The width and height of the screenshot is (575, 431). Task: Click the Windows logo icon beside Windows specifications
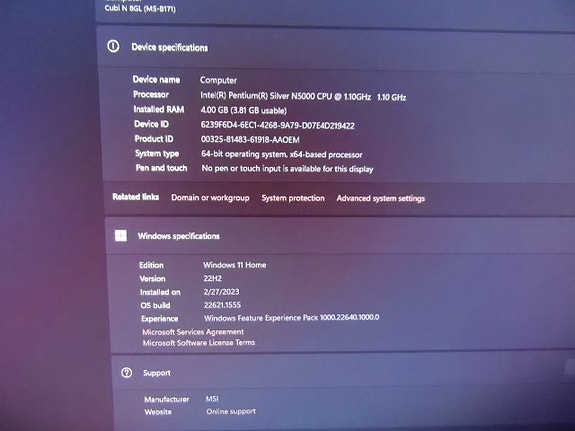tap(121, 235)
